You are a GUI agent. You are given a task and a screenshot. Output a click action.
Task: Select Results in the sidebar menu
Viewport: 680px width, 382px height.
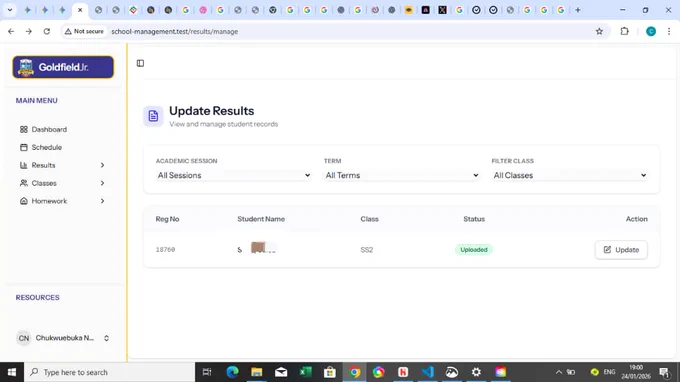tap(43, 165)
